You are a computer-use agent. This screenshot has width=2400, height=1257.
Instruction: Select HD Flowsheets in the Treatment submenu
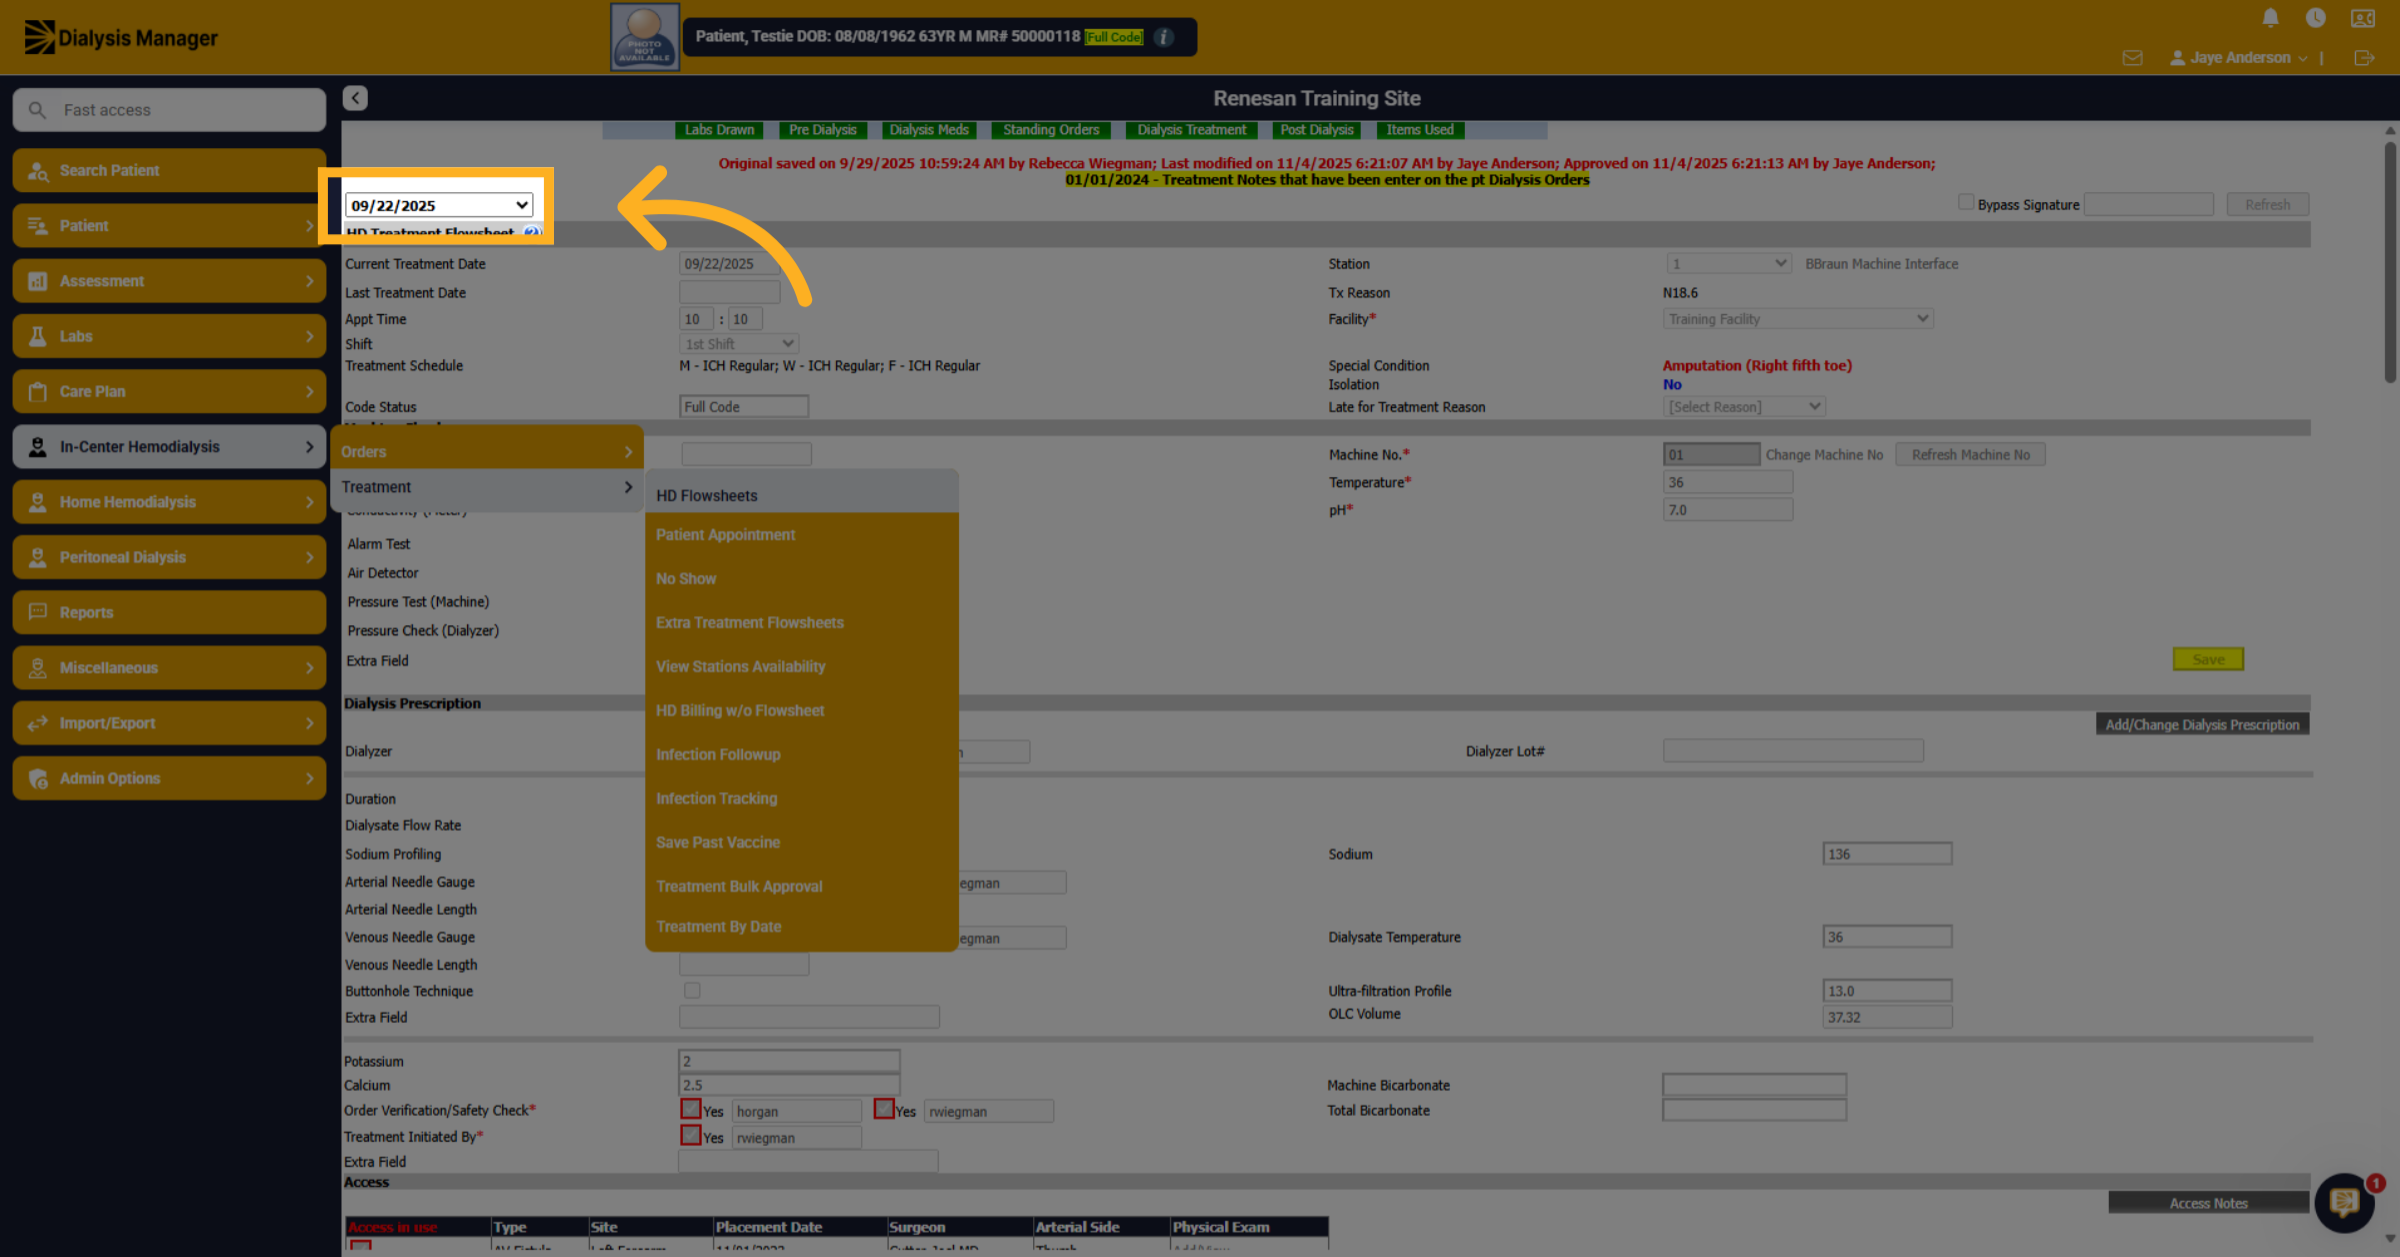[802, 495]
